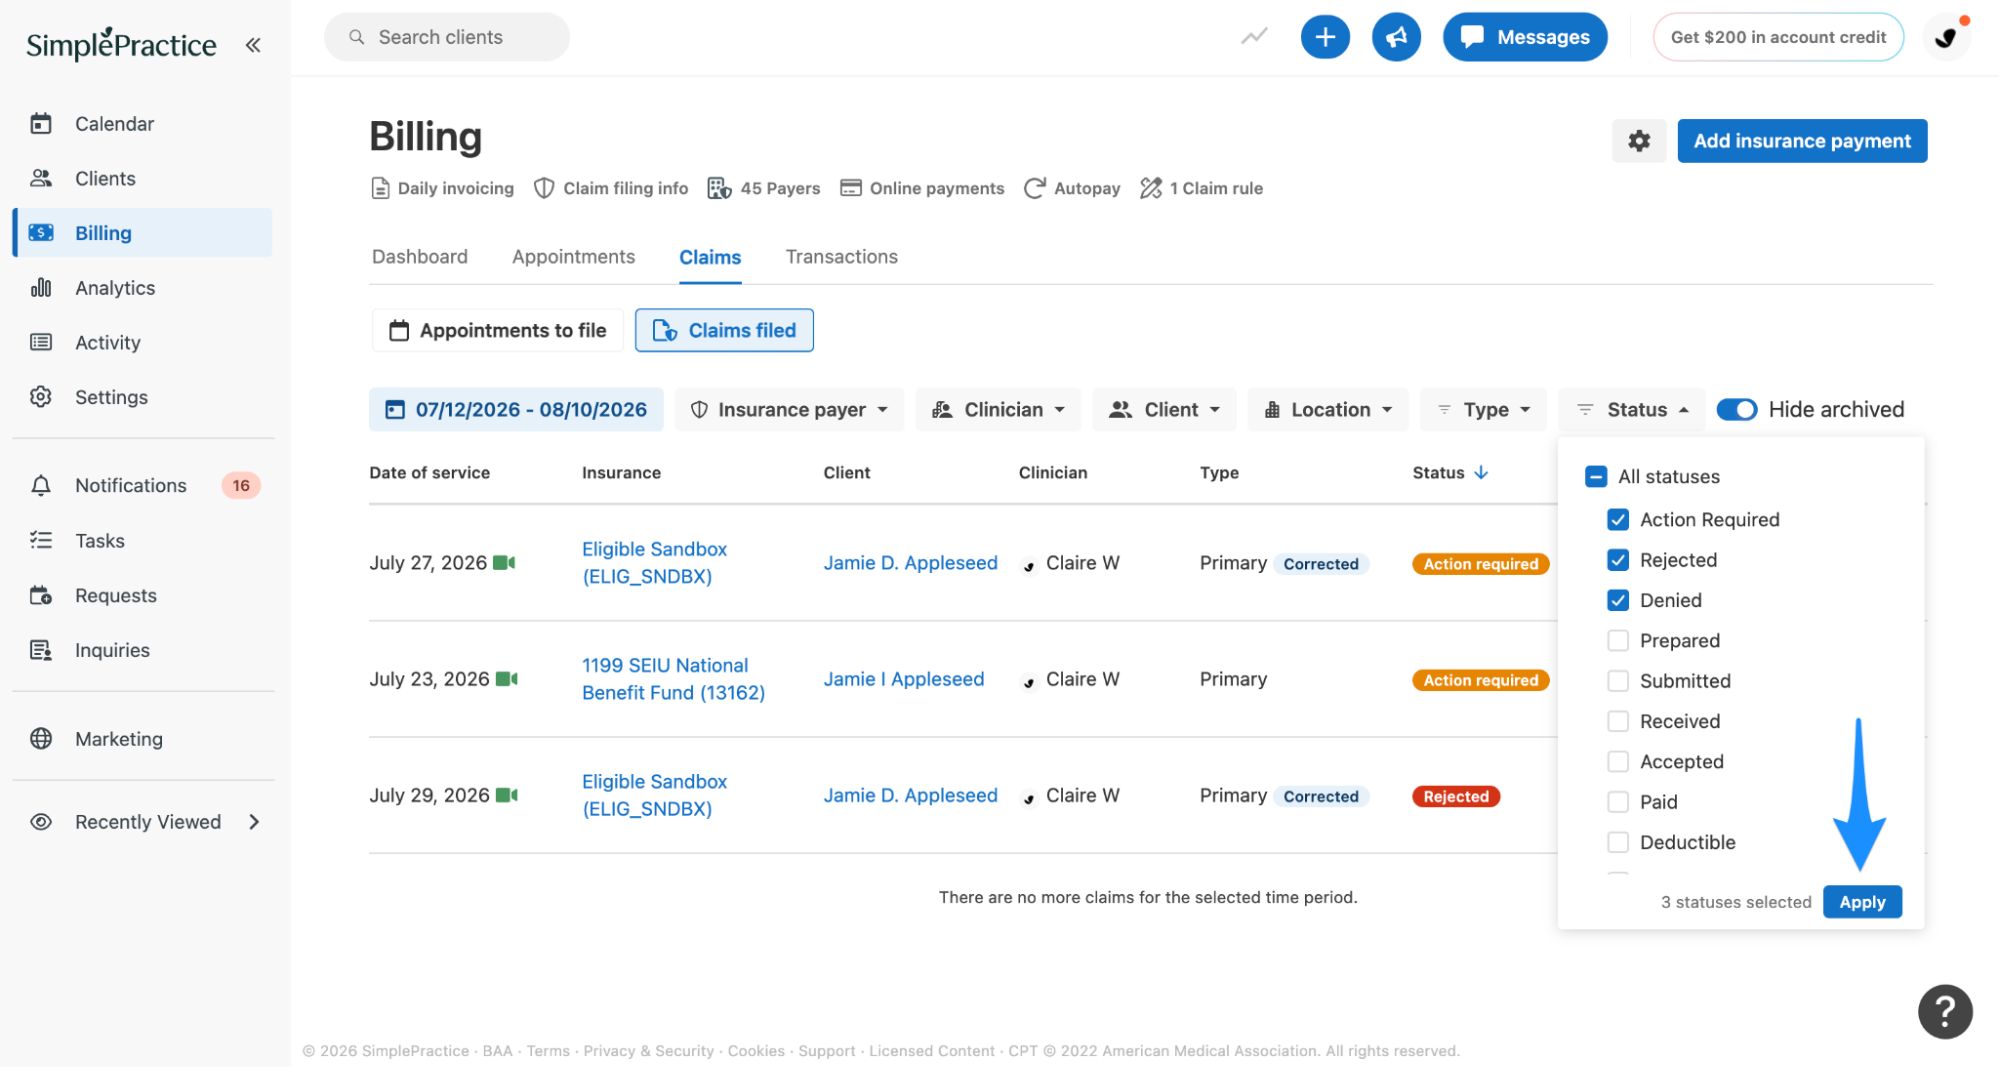Screen dimensions: 1999x1067
Task: Open the Messages button
Action: 1525,37
